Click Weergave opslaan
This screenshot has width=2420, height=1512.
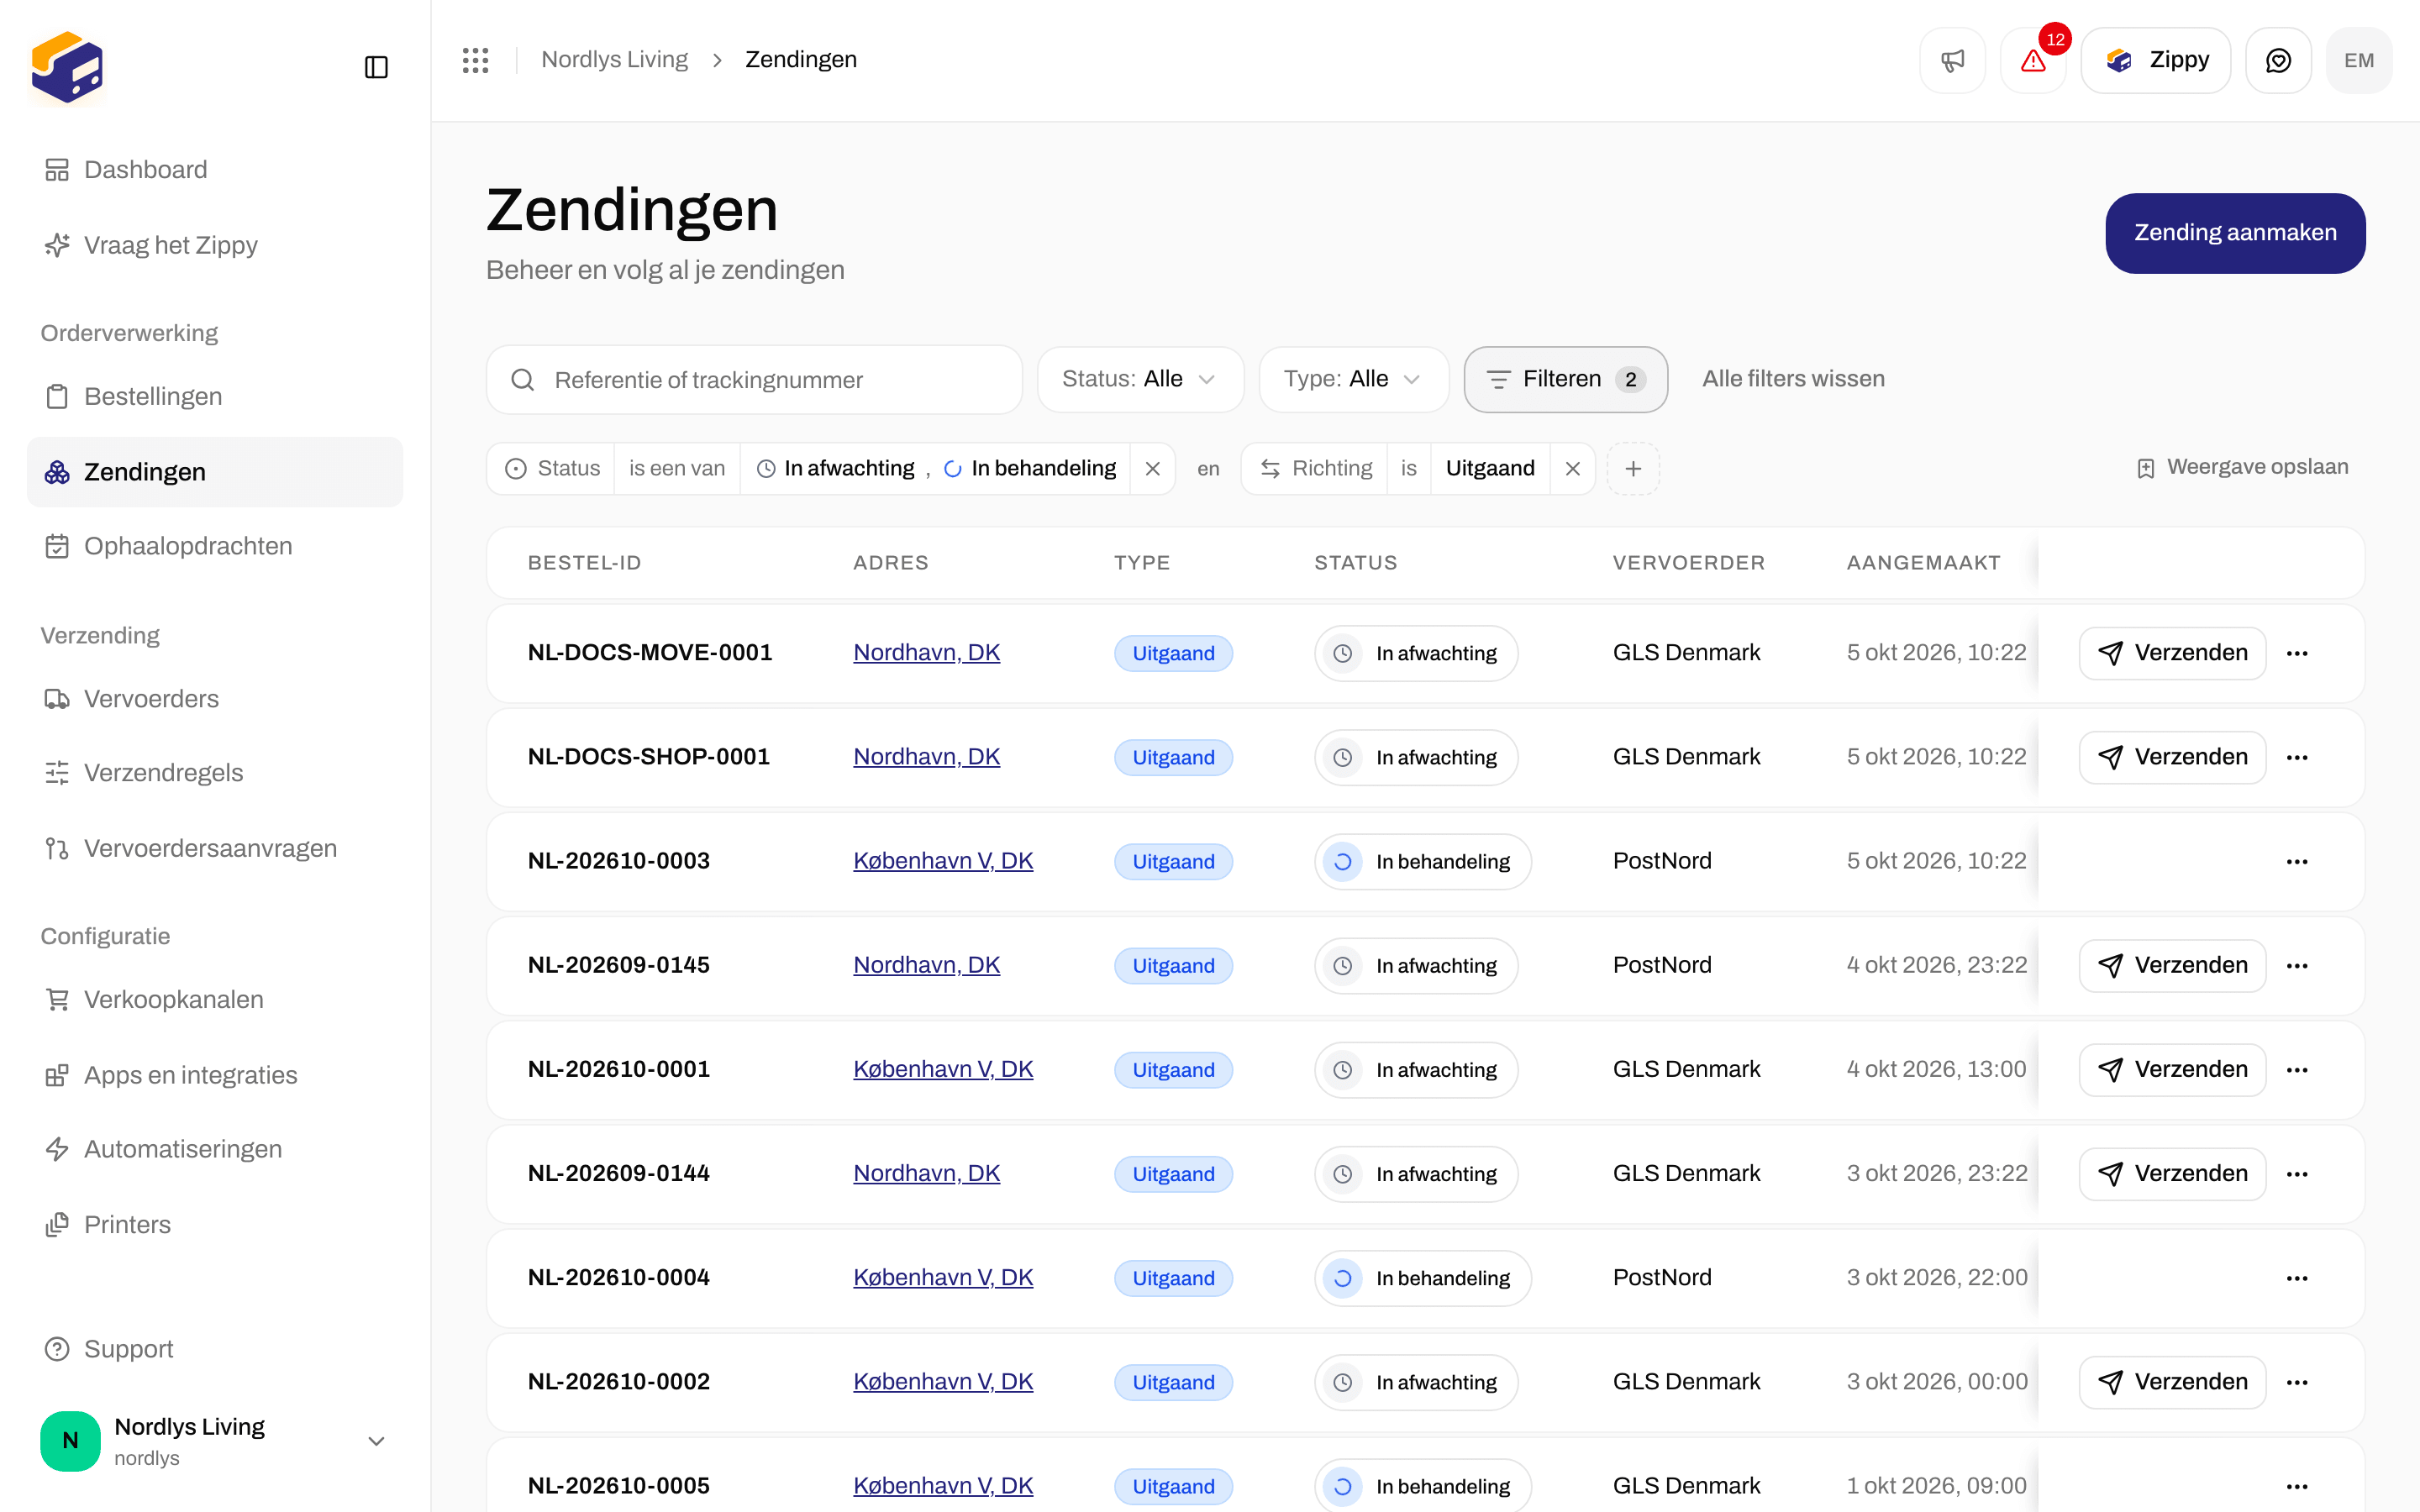coord(2242,467)
